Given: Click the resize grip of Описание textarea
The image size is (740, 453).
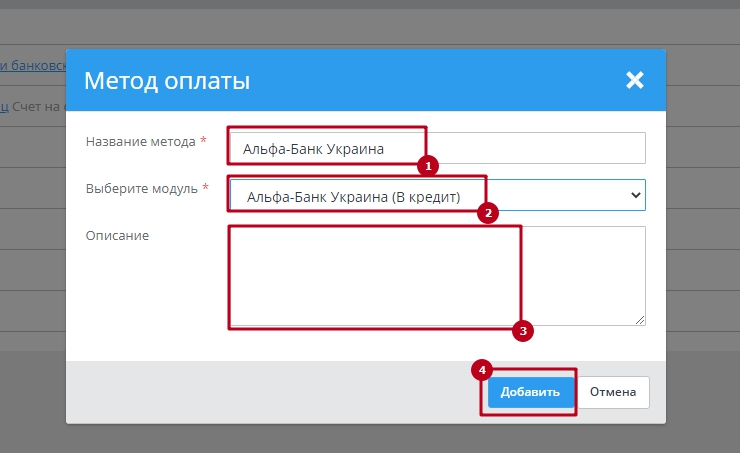Looking at the screenshot, I should 639,319.
